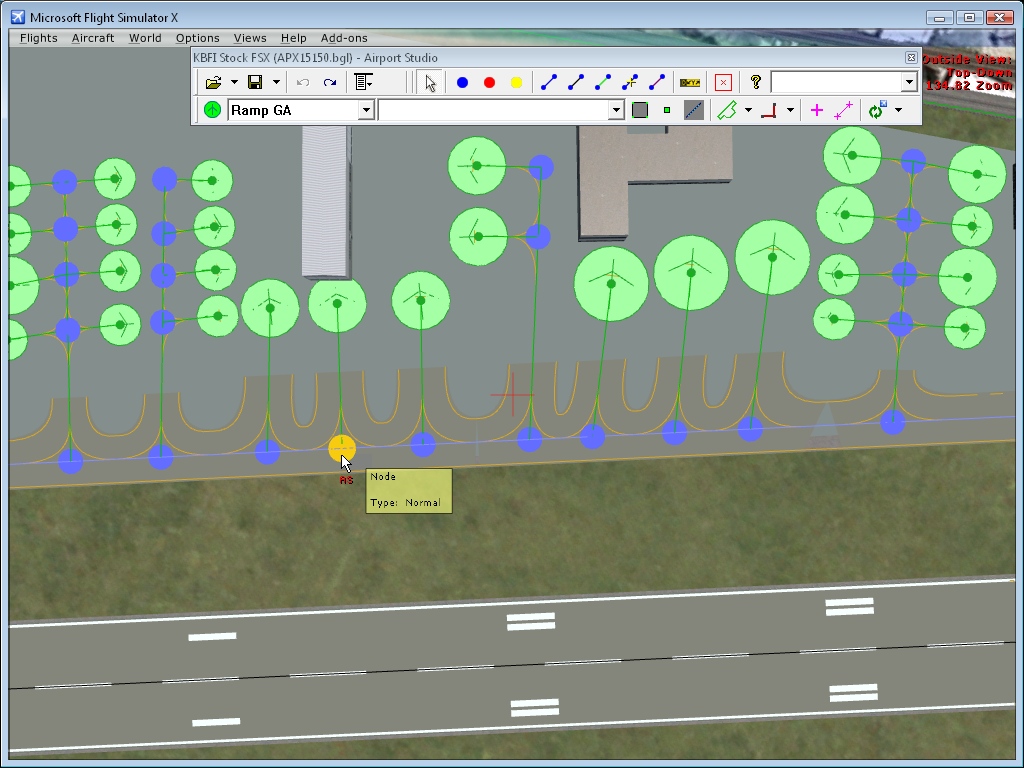The width and height of the screenshot is (1024, 768).
Task: Expand the arrow beside the save icon
Action: click(276, 82)
